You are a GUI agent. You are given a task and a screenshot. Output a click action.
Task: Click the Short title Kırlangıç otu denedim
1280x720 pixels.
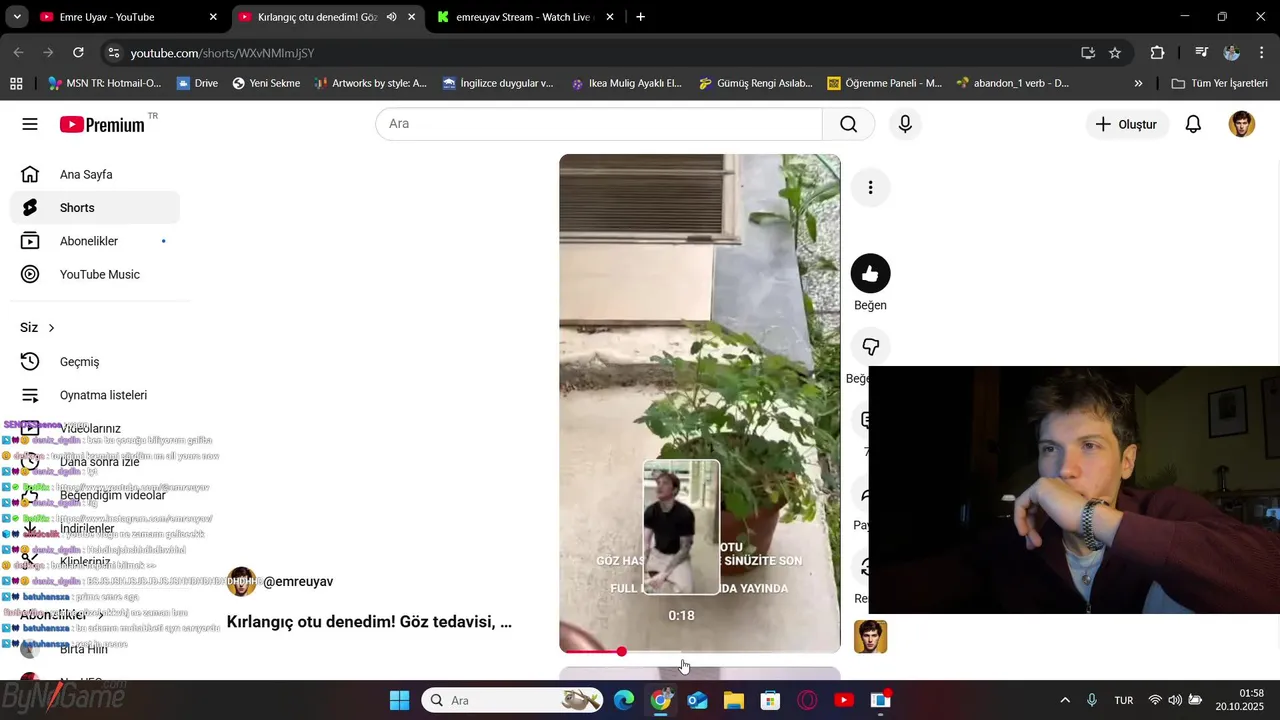pos(369,622)
